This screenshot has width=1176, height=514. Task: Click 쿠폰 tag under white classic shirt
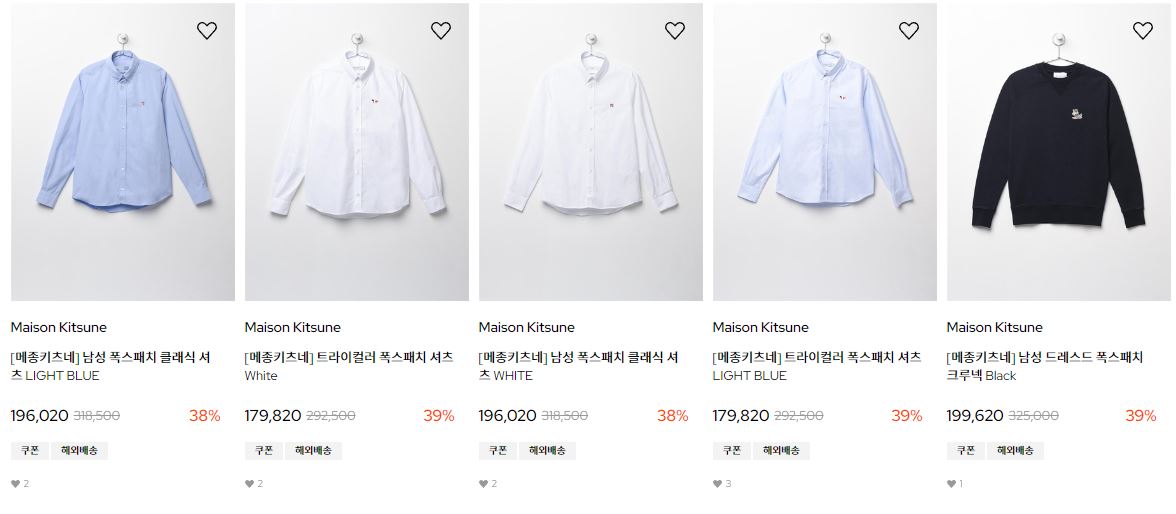(x=498, y=450)
